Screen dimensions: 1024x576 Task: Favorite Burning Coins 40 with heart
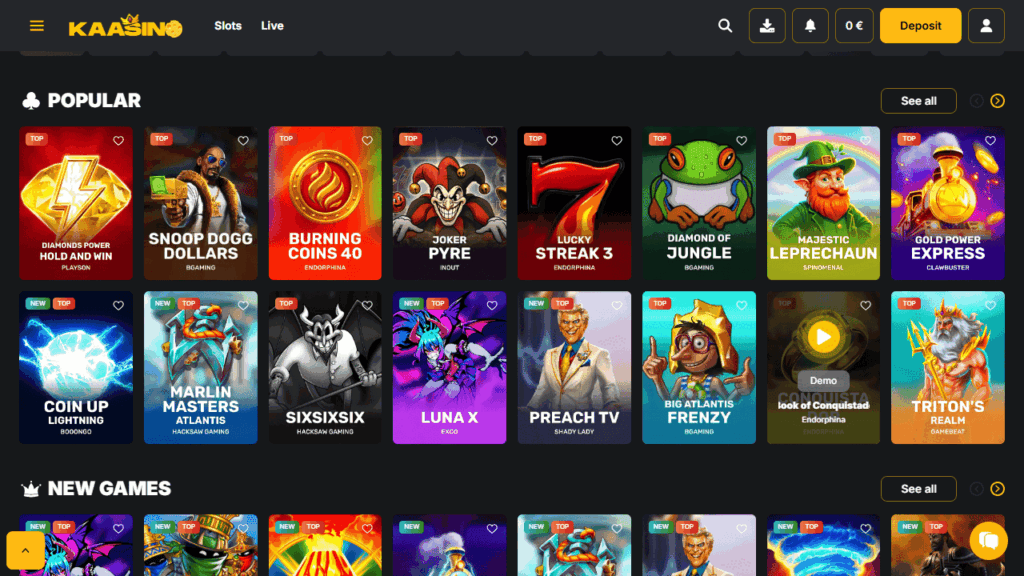click(367, 140)
